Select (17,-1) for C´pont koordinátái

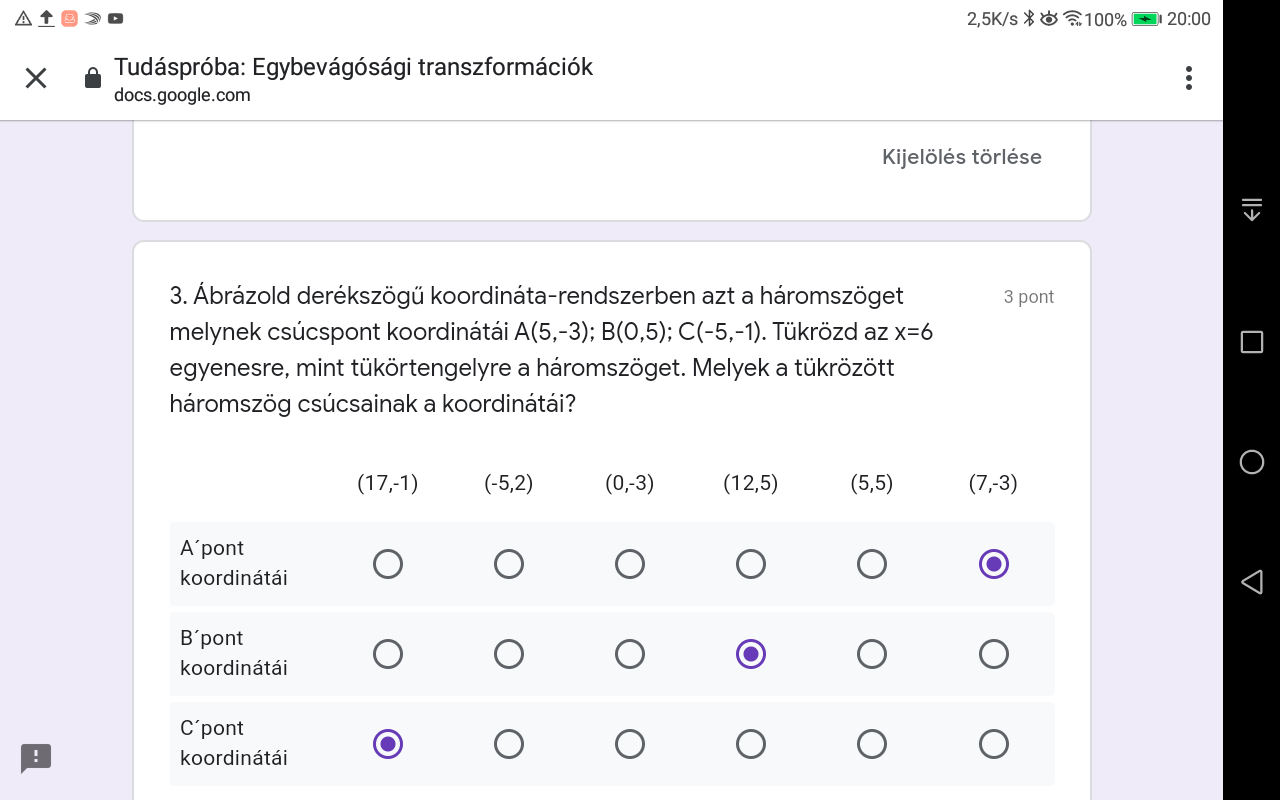pyautogui.click(x=388, y=744)
